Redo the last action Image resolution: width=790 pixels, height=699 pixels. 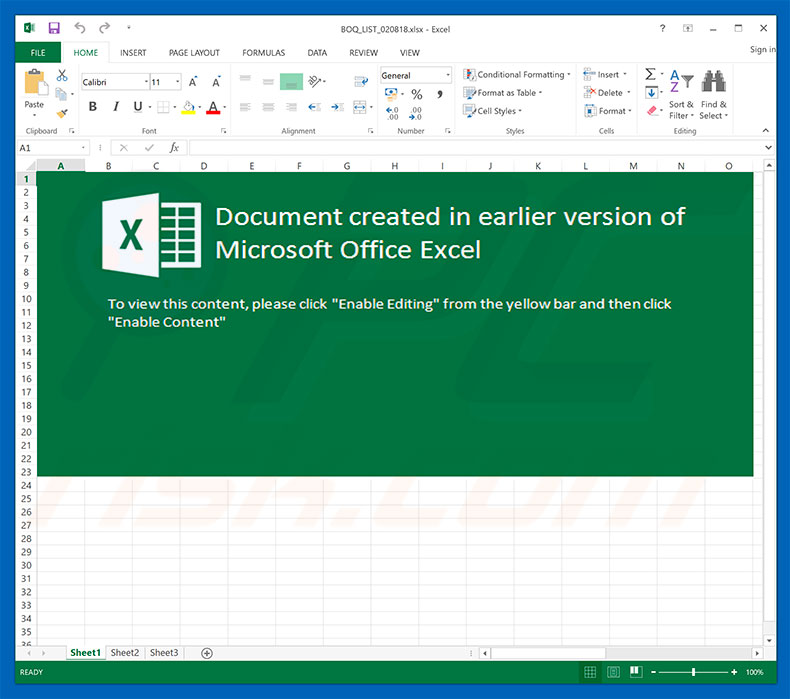click(104, 28)
